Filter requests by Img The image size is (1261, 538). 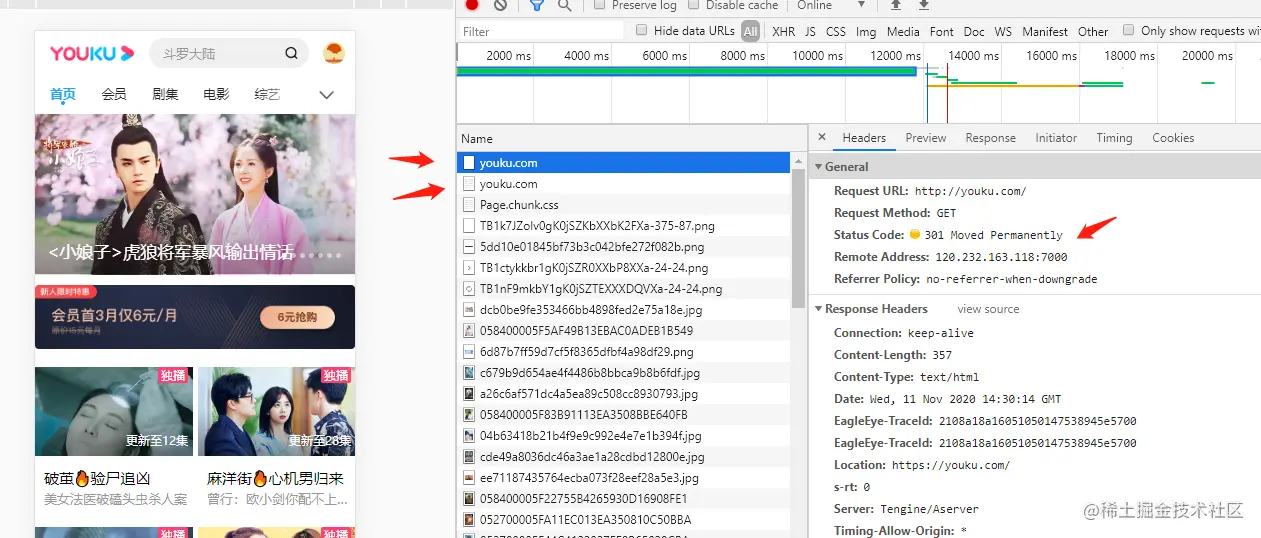point(866,32)
